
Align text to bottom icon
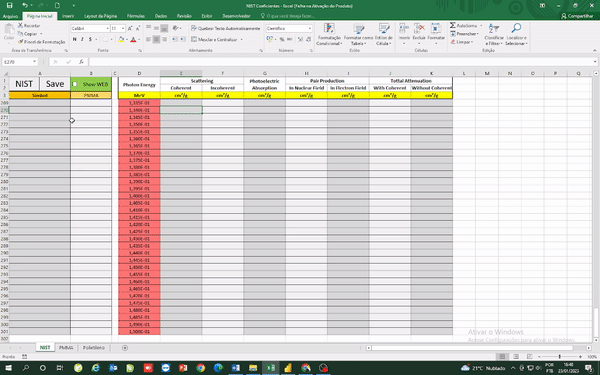[x=164, y=28]
